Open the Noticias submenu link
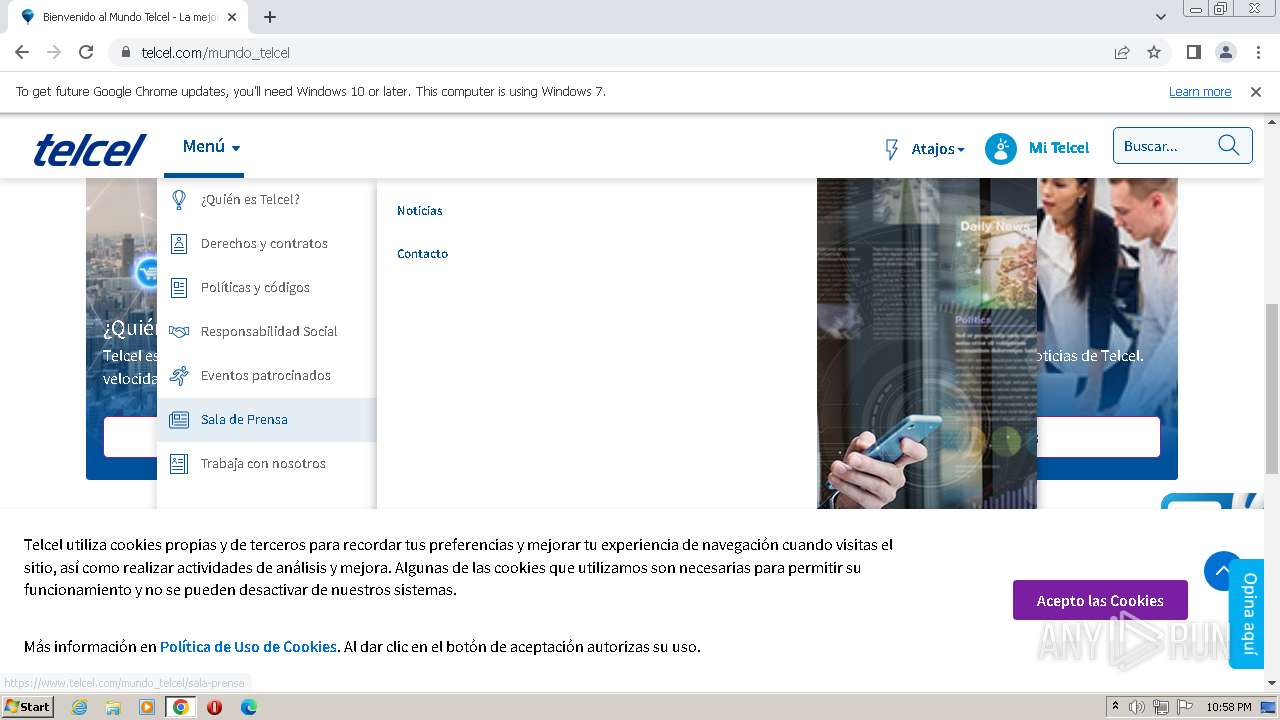Screen dimensions: 1280x720 (420, 210)
